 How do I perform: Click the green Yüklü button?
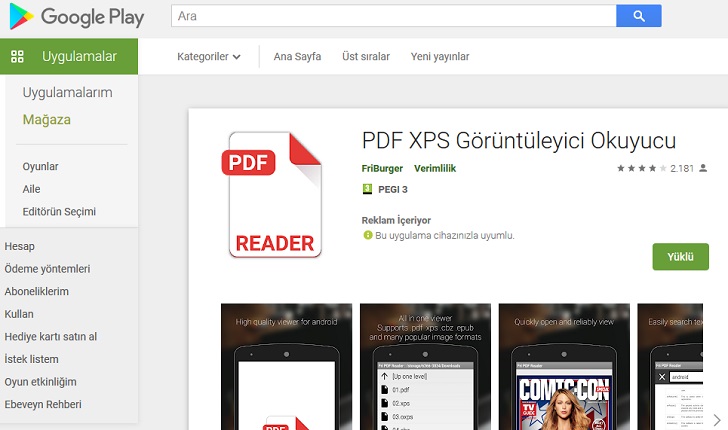pyautogui.click(x=680, y=257)
